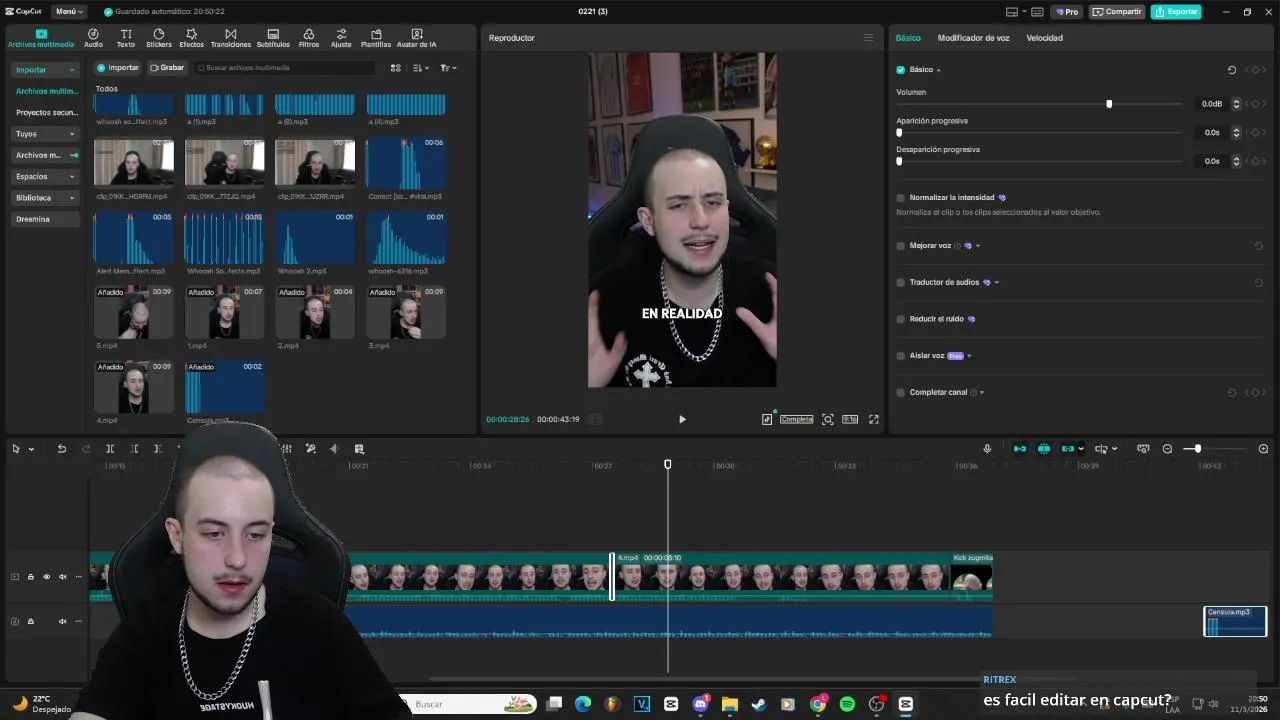Enable Reducir el ruido checkbox
The image size is (1280, 720).
coord(901,319)
